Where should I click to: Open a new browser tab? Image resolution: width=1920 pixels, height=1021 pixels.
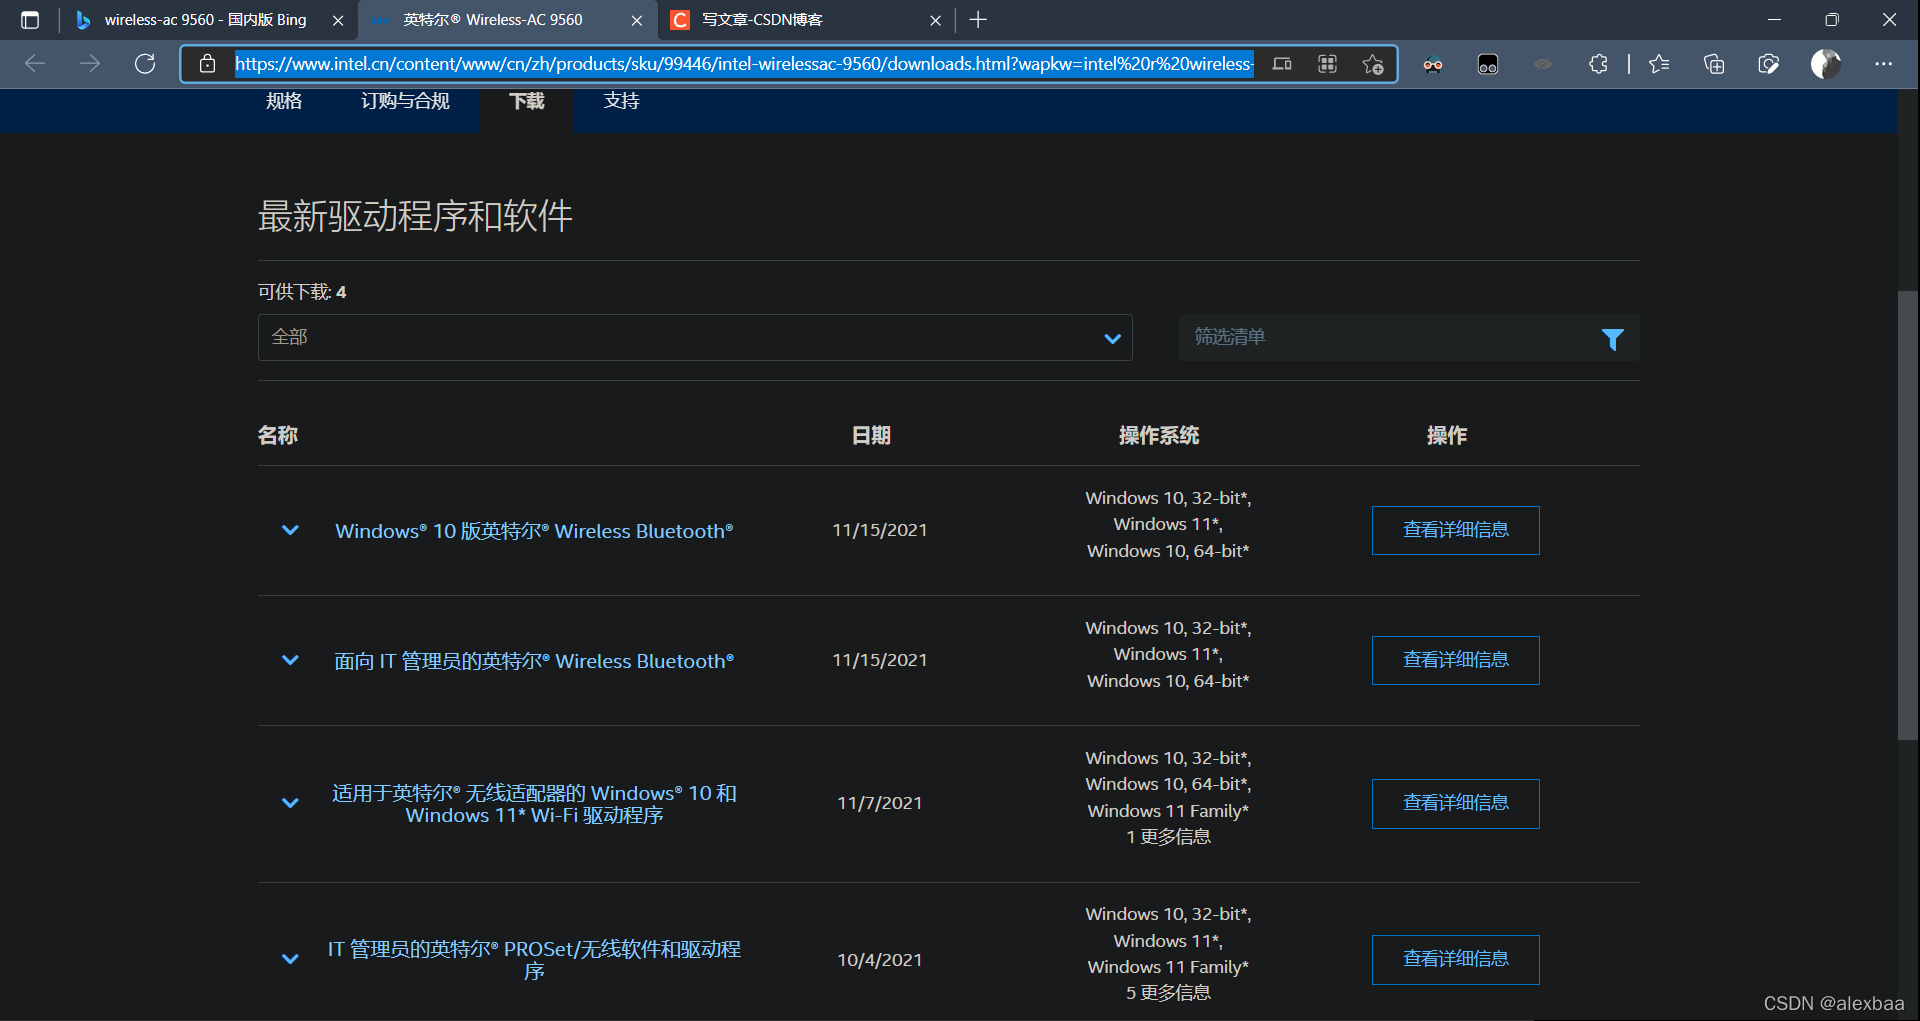tap(978, 20)
